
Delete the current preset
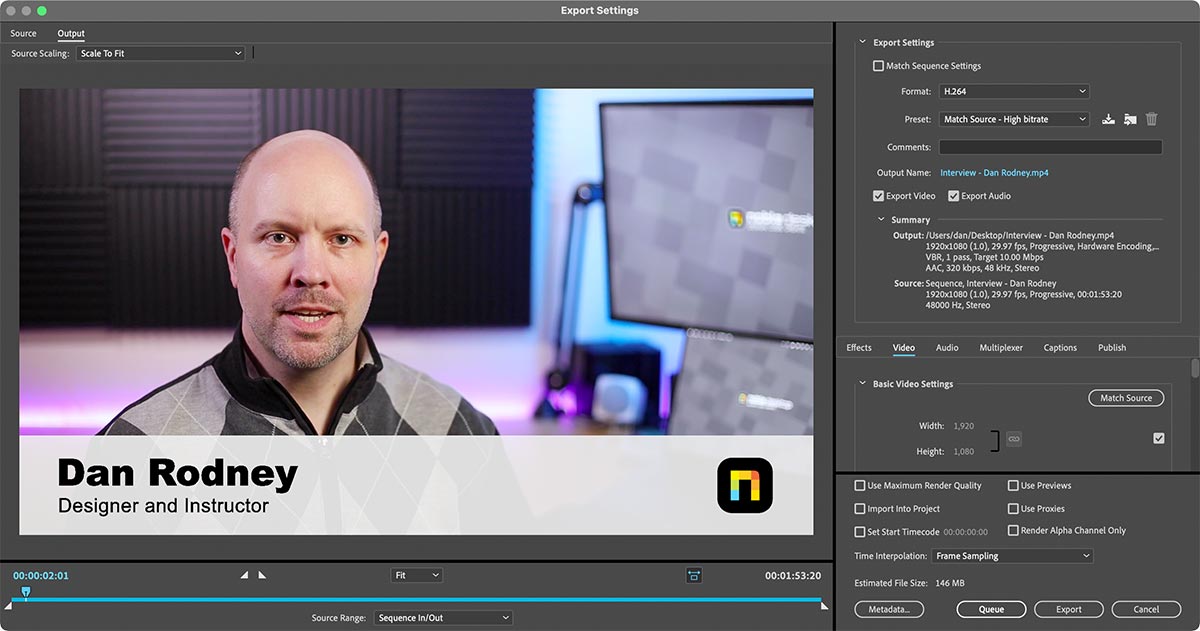tap(1151, 118)
